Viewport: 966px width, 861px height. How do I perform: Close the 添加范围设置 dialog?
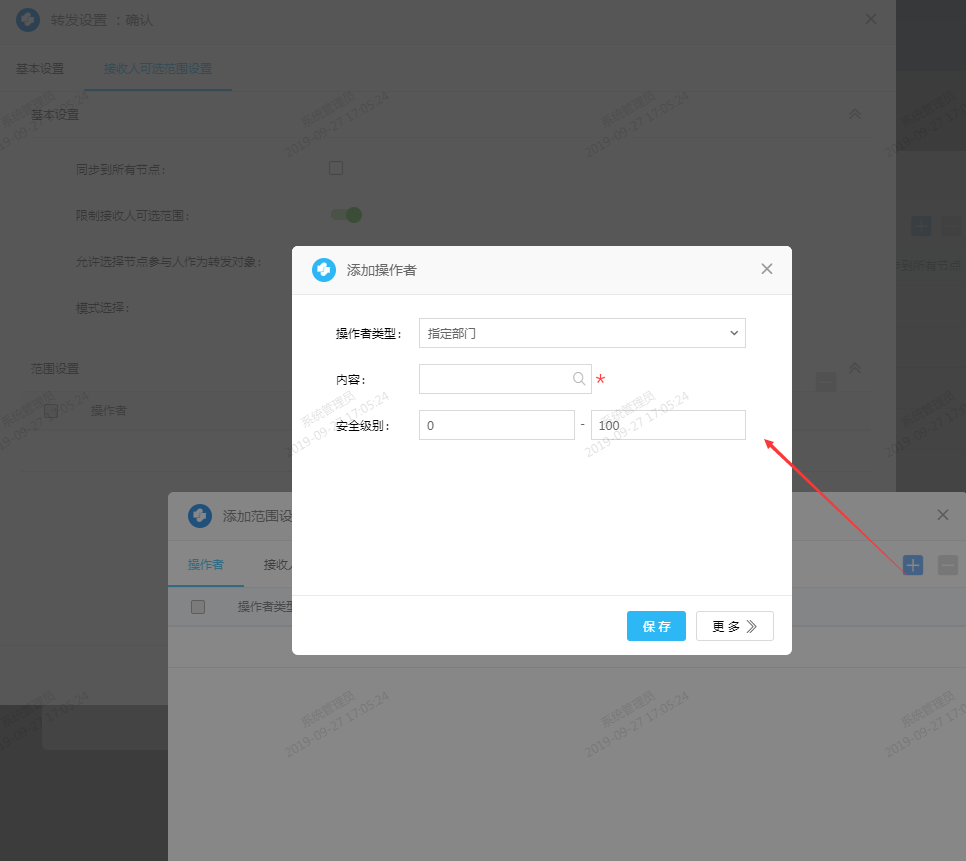point(942,515)
